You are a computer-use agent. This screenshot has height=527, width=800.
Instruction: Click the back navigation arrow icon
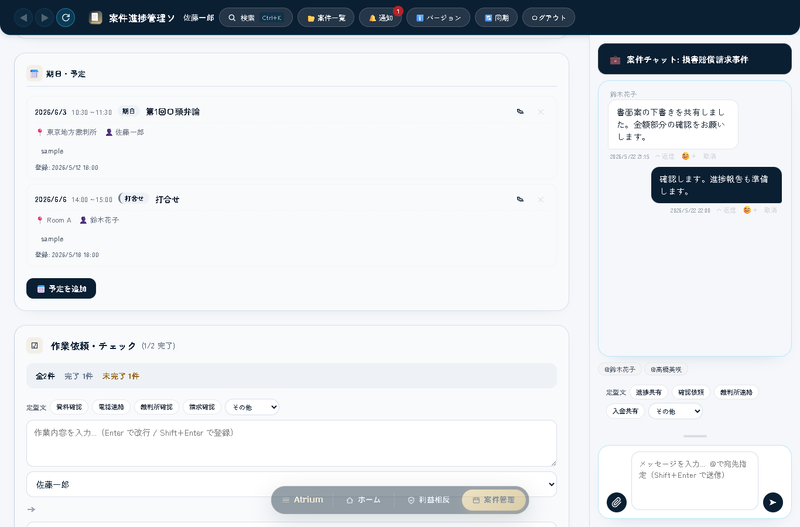pos(23,18)
